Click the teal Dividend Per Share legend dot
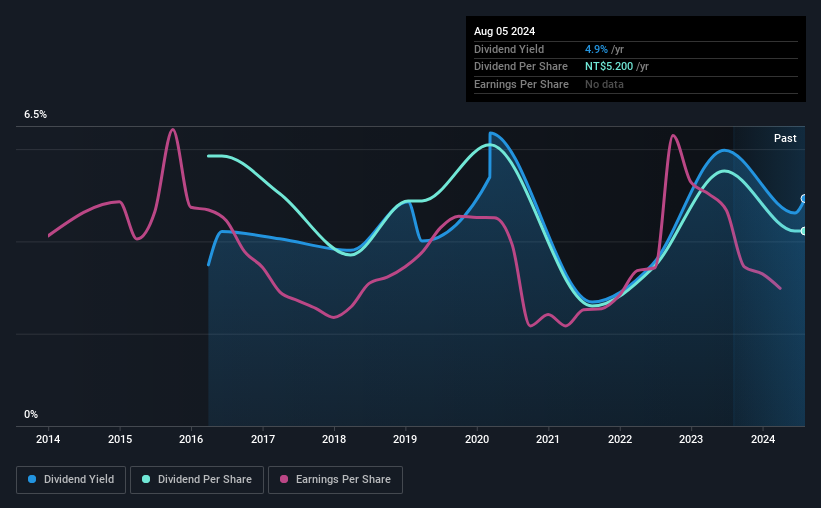The width and height of the screenshot is (821, 508). 146,479
